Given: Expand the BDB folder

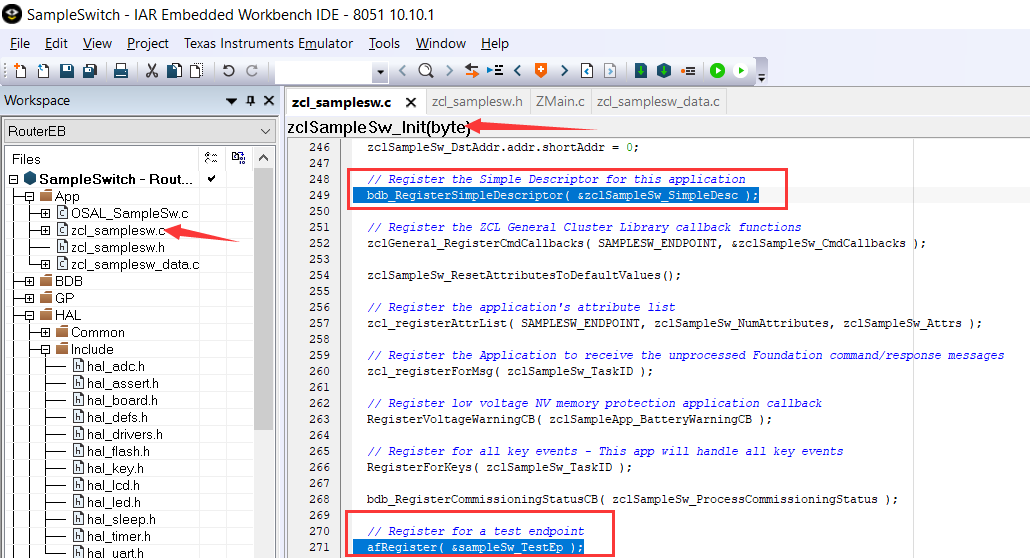Looking at the screenshot, I should tap(30, 281).
